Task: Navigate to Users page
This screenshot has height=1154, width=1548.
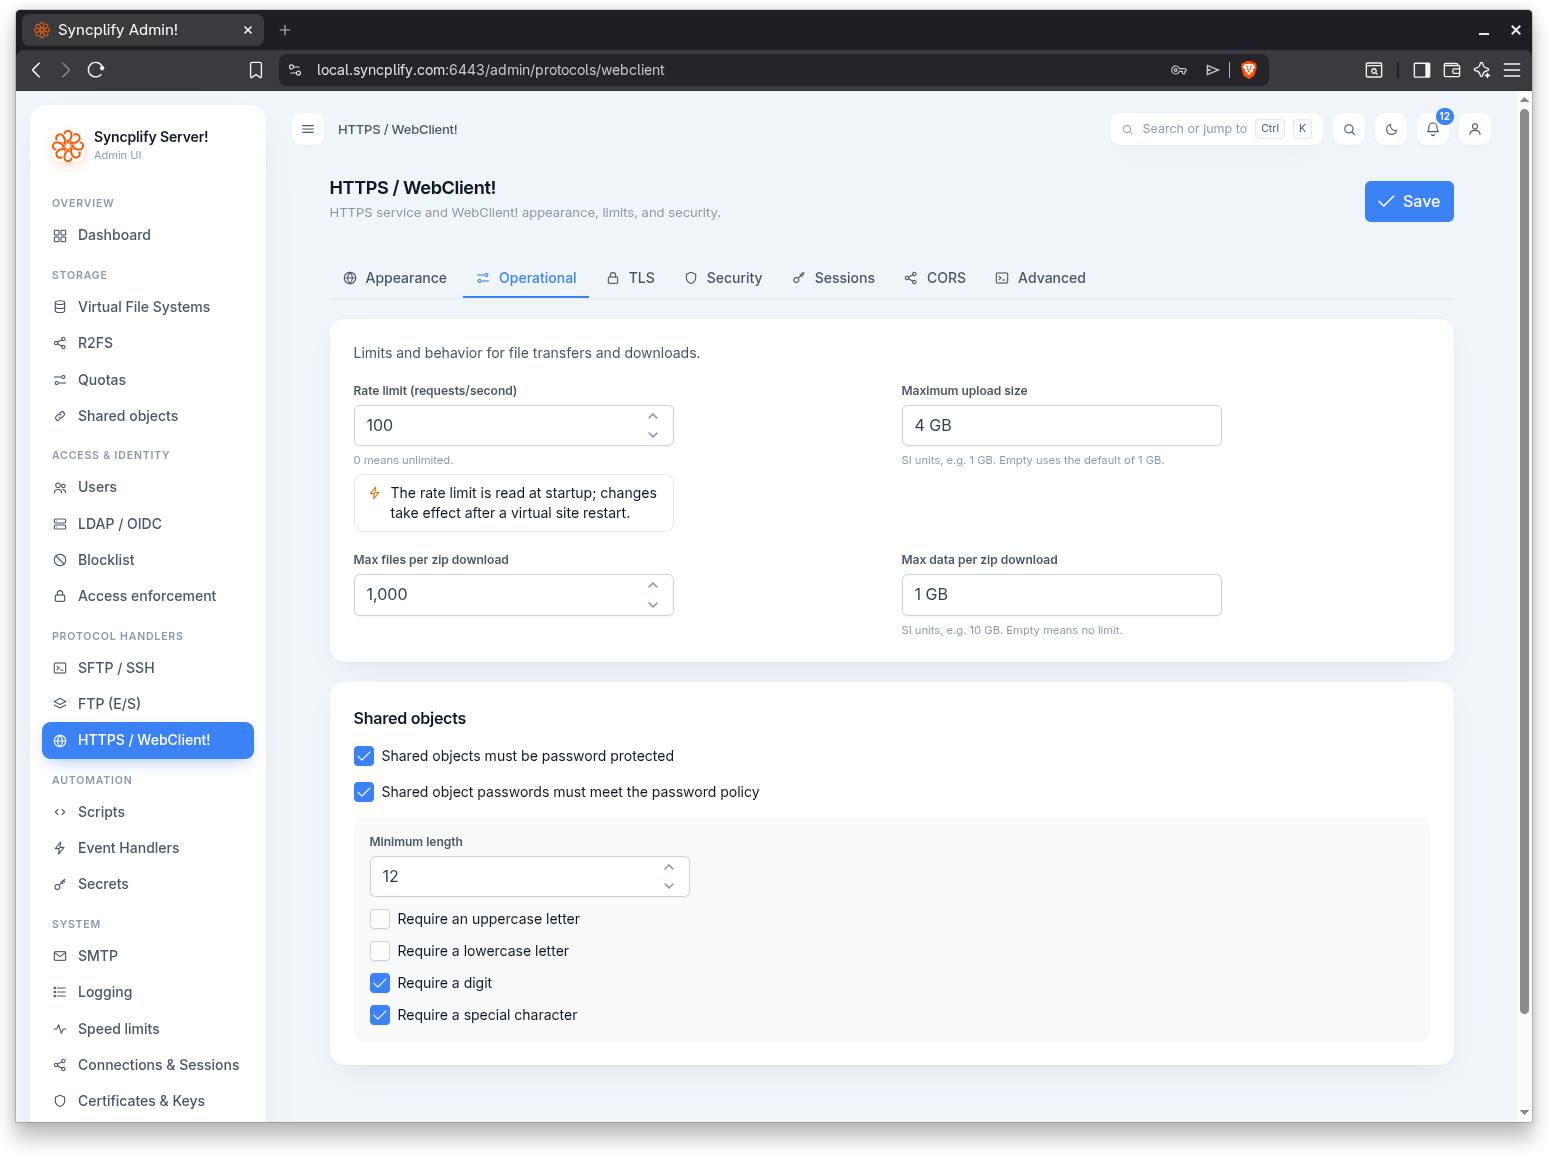Action: [x=148, y=487]
